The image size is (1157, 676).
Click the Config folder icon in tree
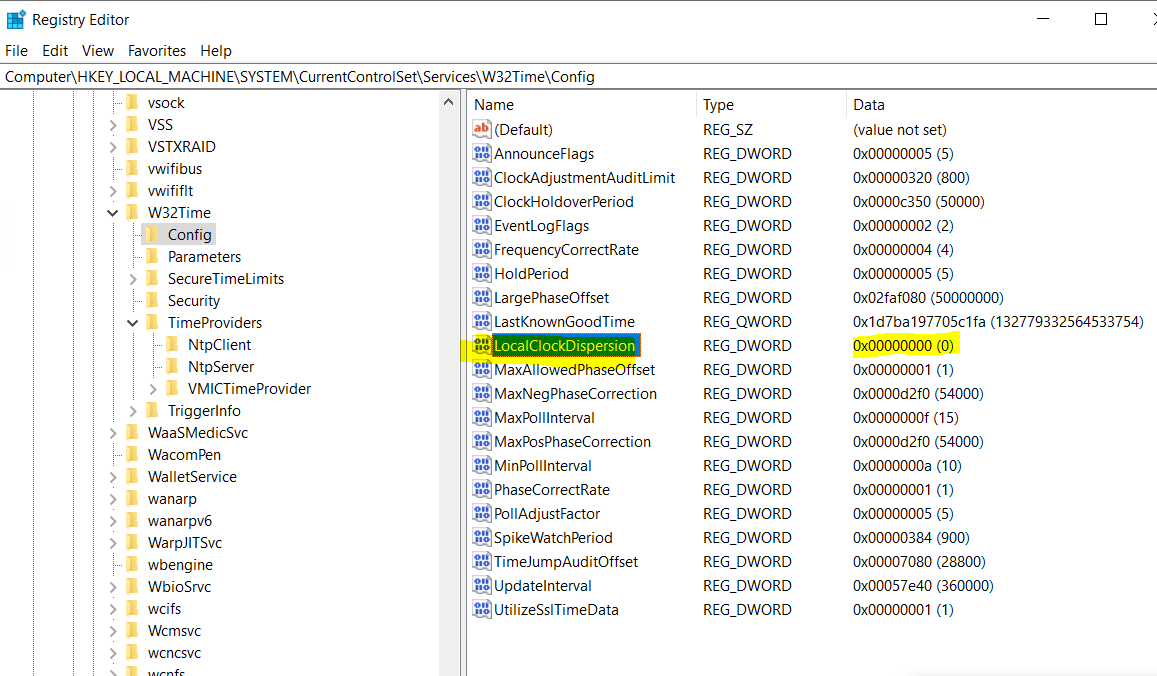[x=153, y=235]
